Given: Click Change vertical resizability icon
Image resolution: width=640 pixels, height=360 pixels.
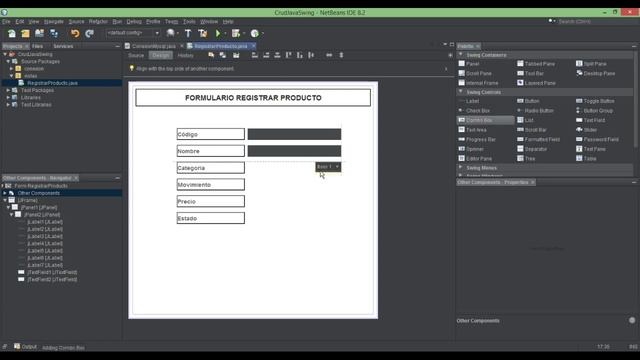Looking at the screenshot, I should [x=341, y=55].
